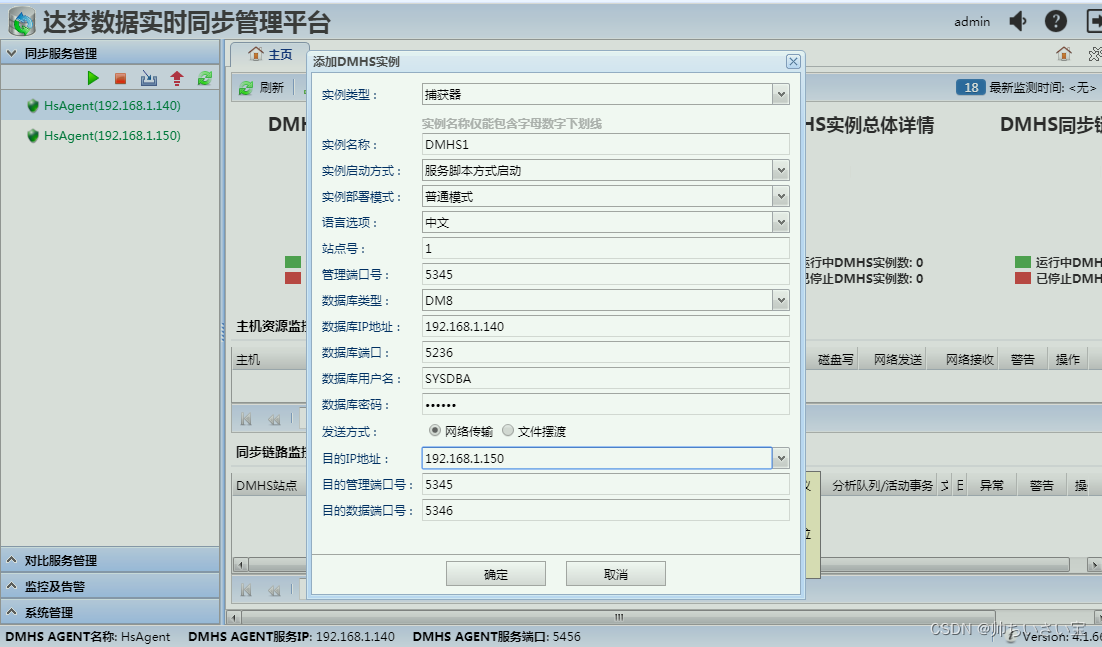Click the sound speaker icon in header
Screen dimensions: 1102x647
[x=1018, y=21]
